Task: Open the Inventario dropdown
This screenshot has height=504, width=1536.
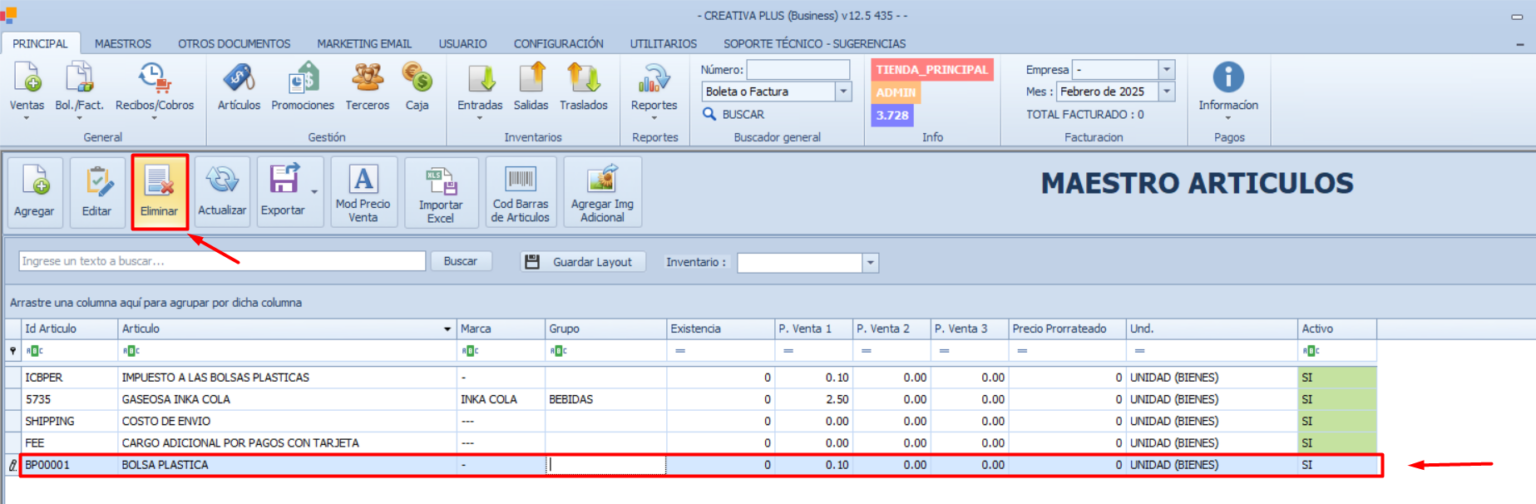Action: pyautogui.click(x=870, y=262)
